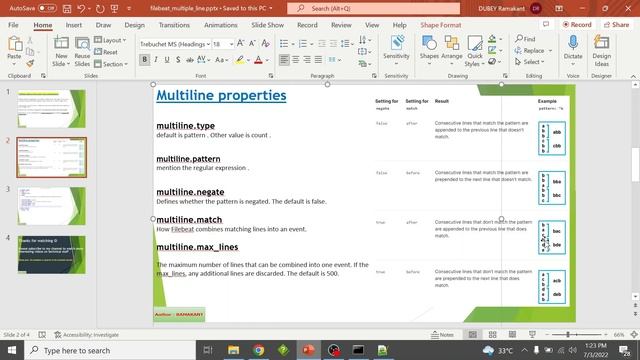Click Reset slide button

[106, 52]
